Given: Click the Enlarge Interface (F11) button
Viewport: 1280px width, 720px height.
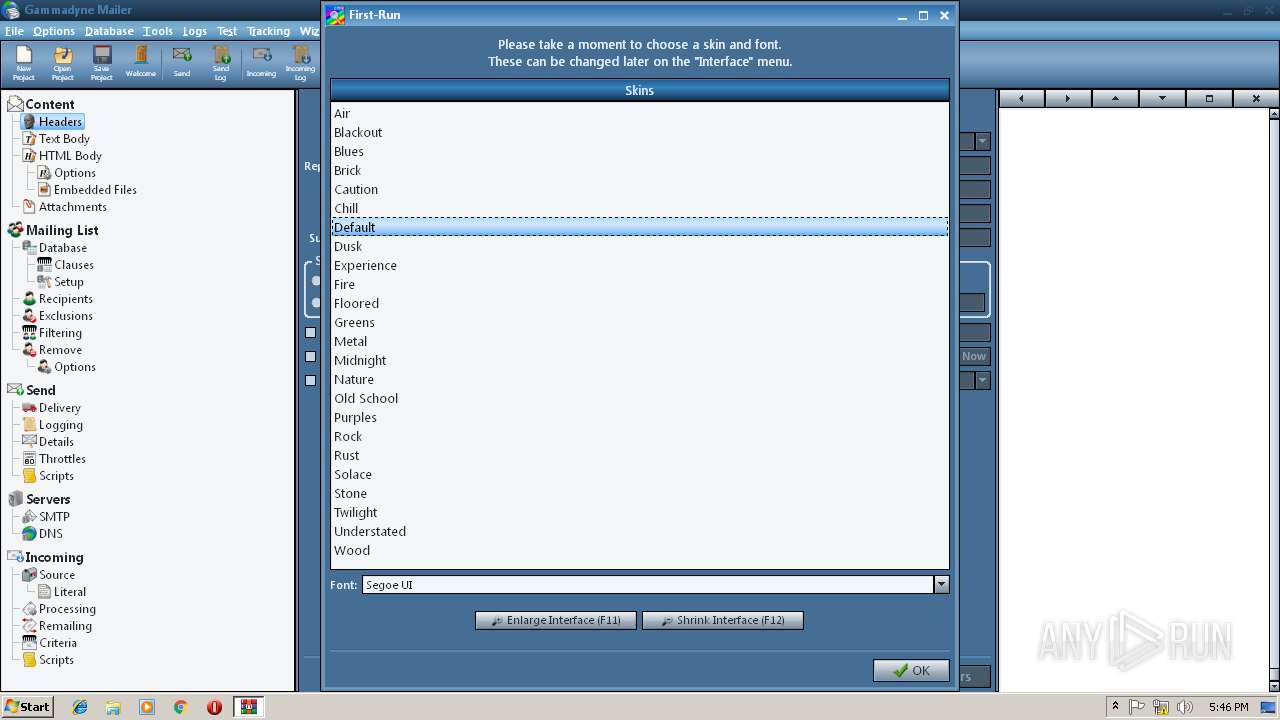Looking at the screenshot, I should coord(555,620).
